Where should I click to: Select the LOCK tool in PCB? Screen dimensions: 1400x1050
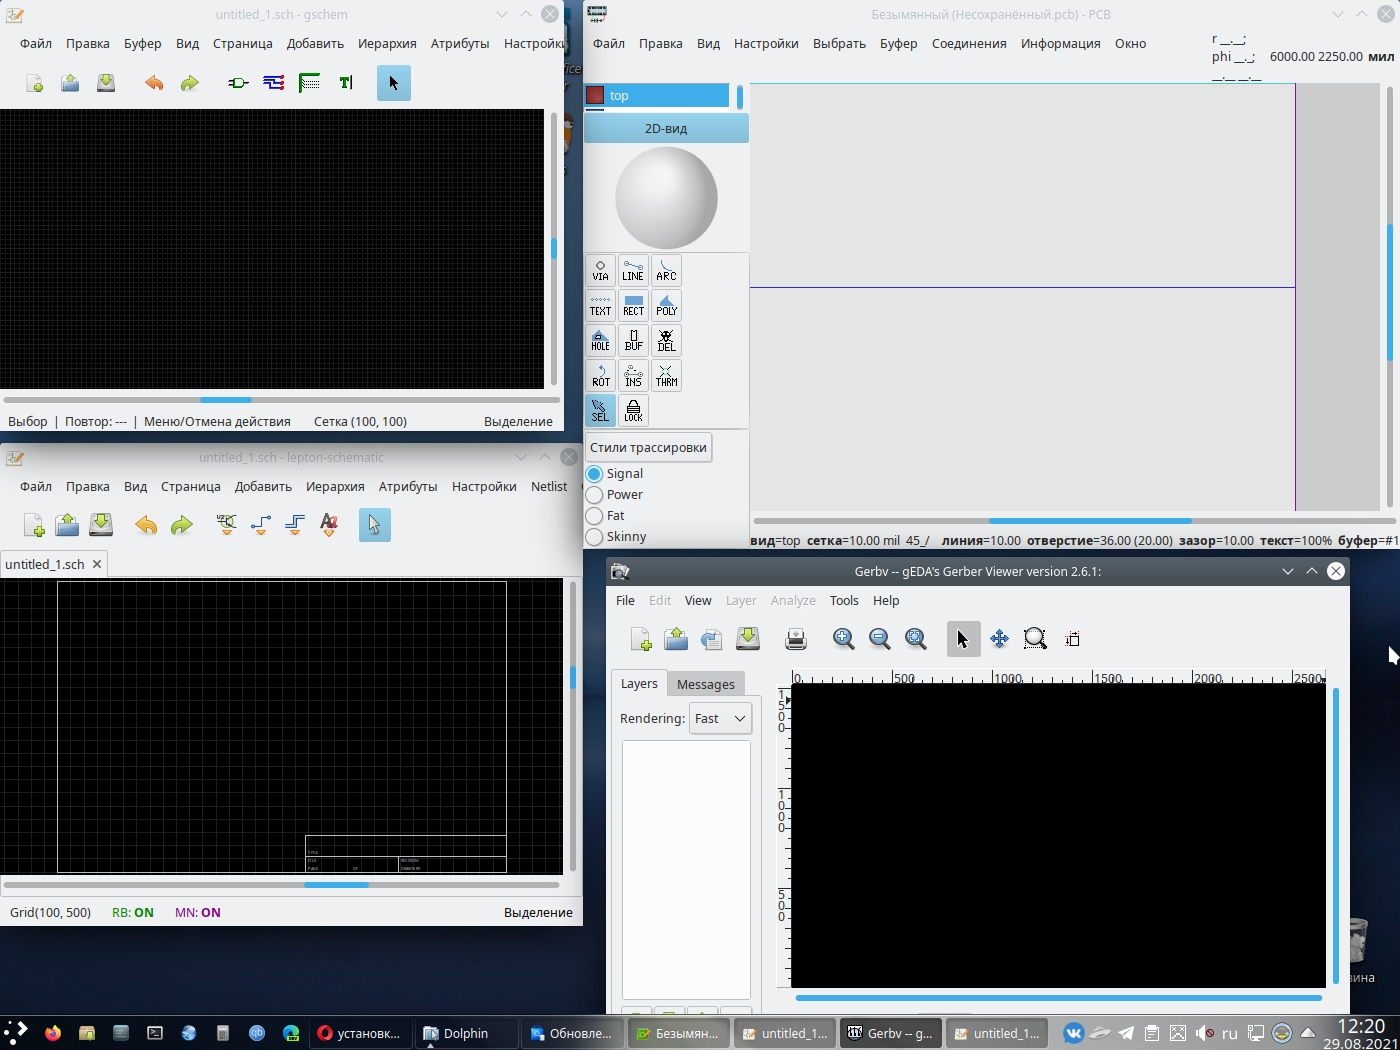coord(633,411)
